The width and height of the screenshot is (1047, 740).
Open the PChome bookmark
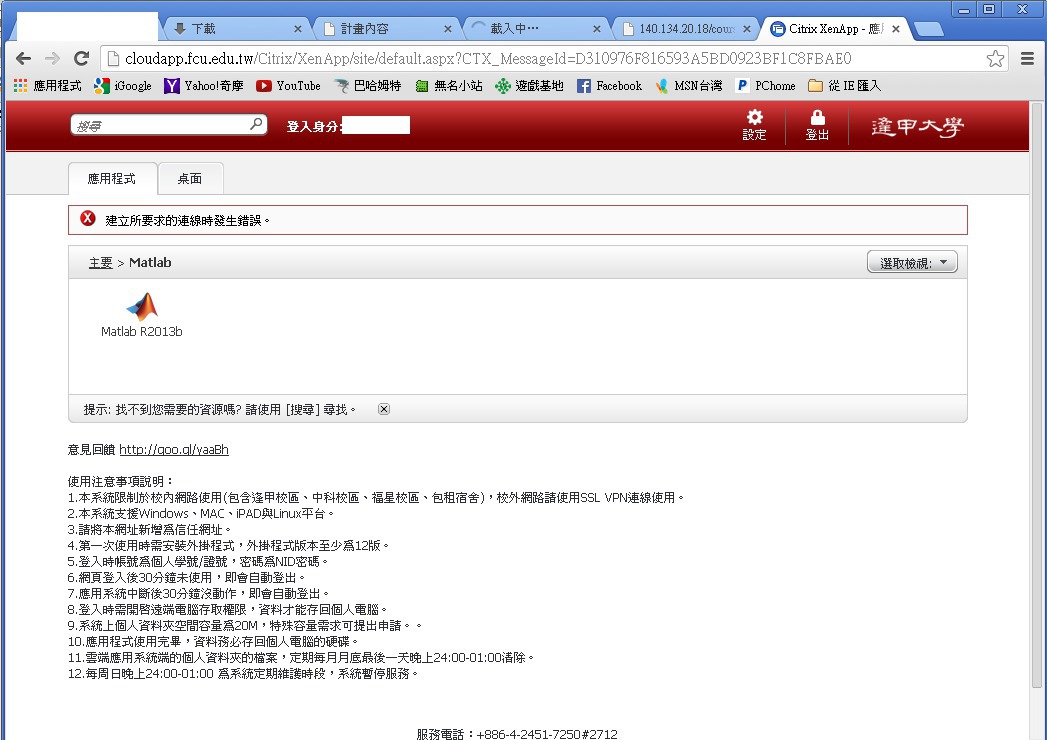tap(765, 85)
